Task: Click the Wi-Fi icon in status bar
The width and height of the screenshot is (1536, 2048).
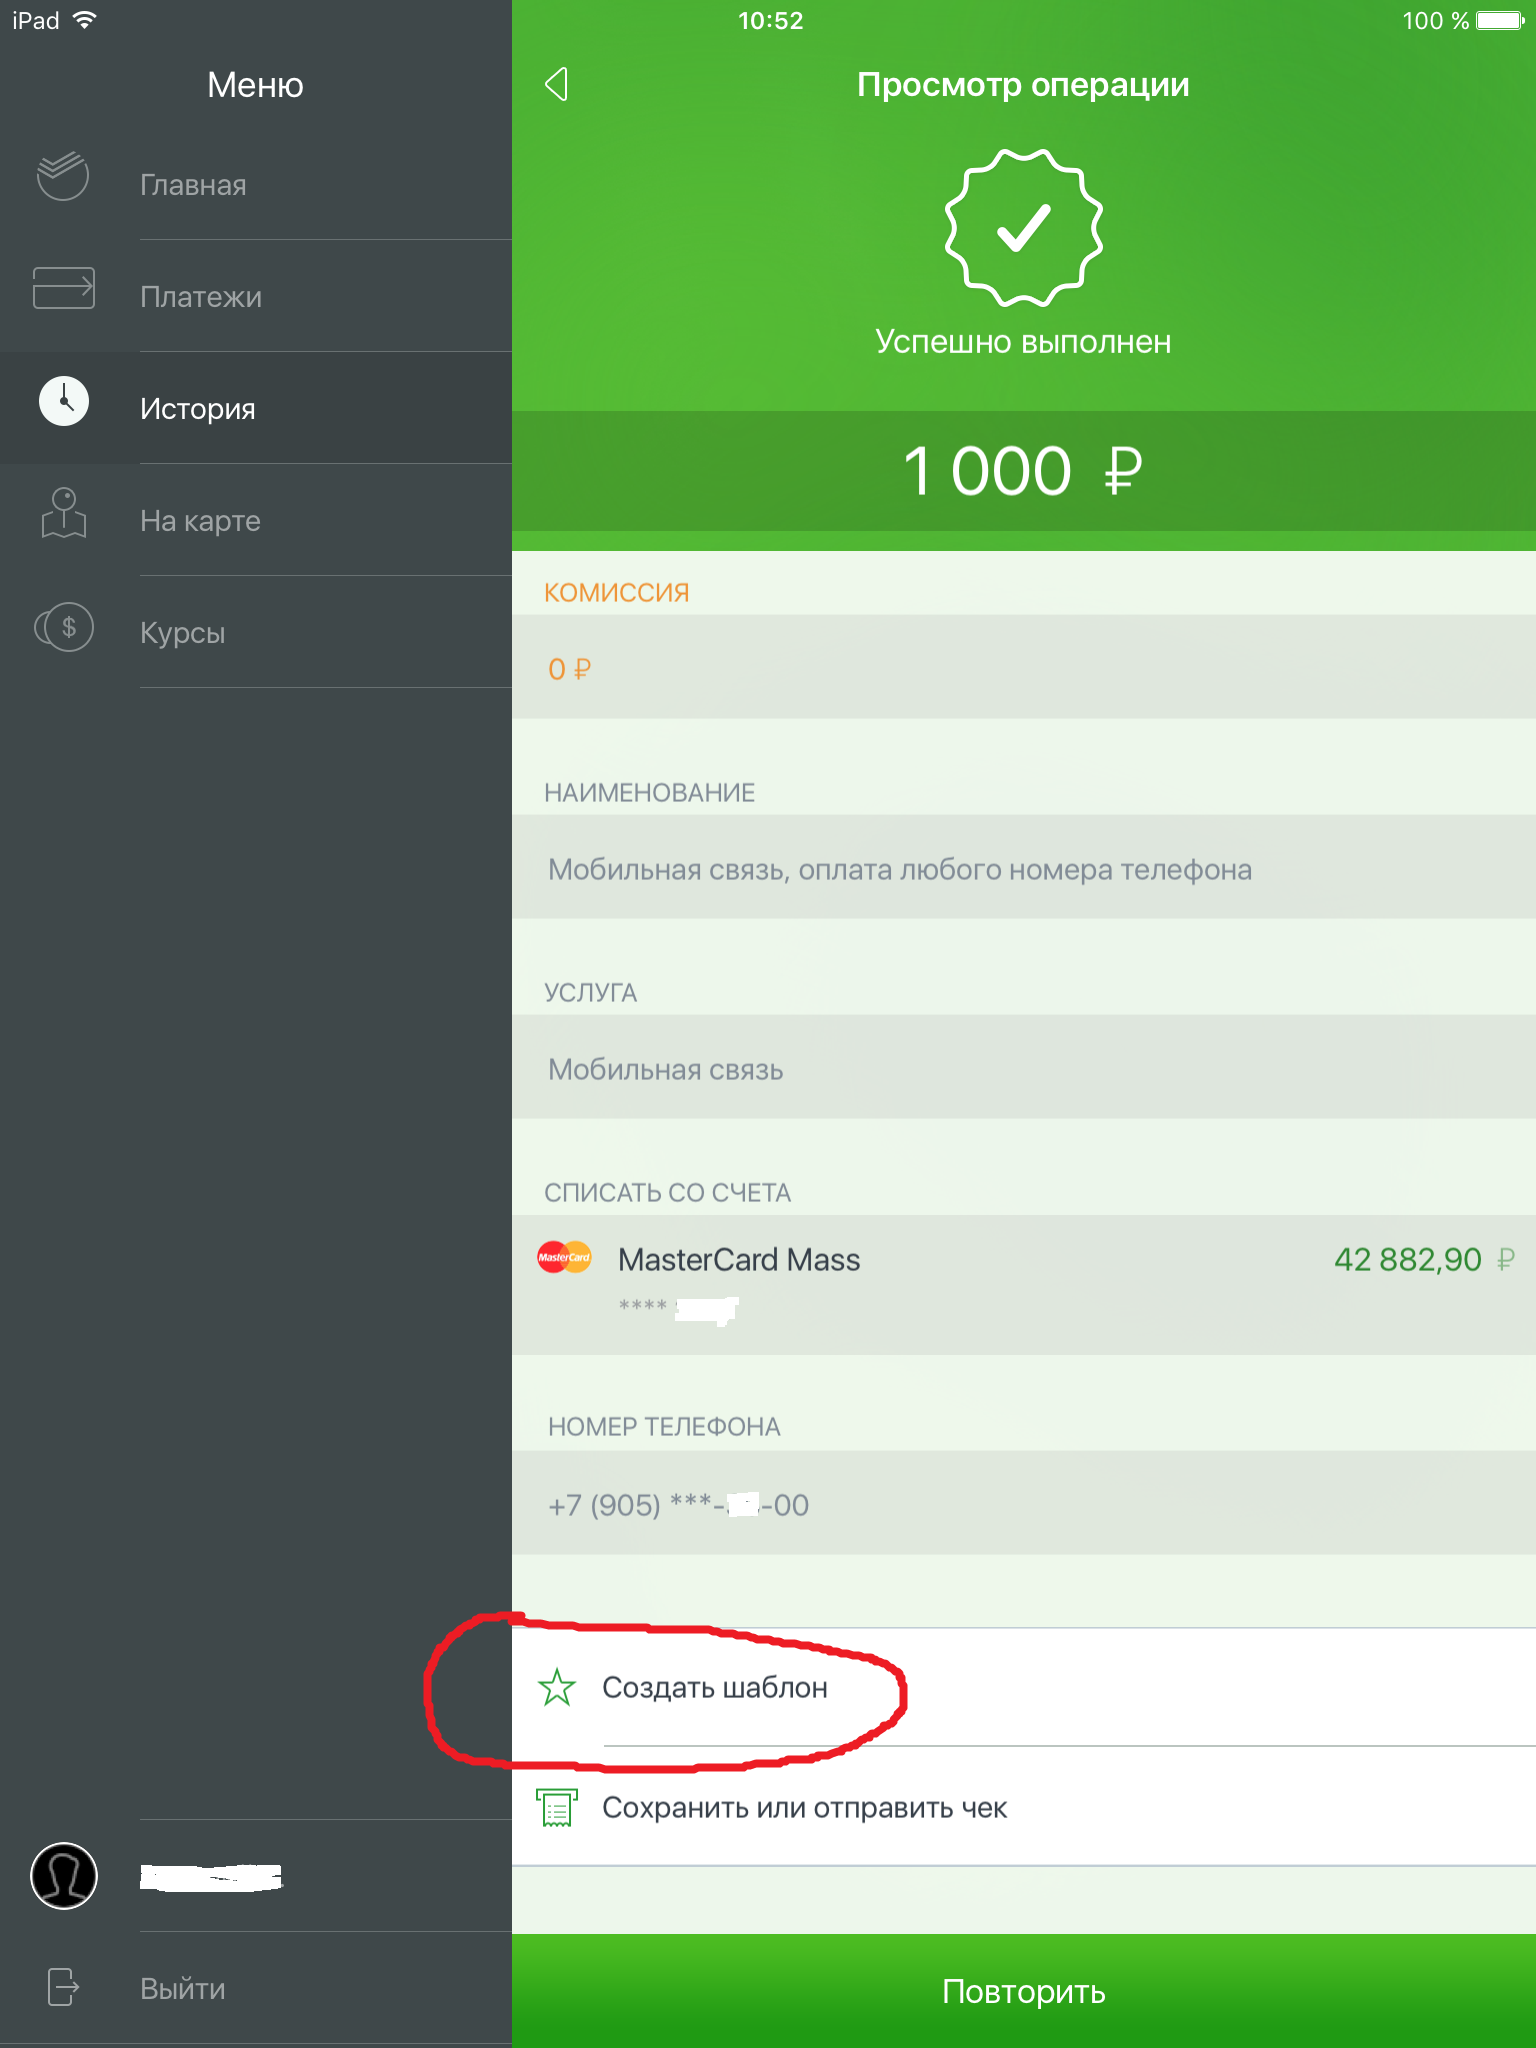Action: click(85, 20)
